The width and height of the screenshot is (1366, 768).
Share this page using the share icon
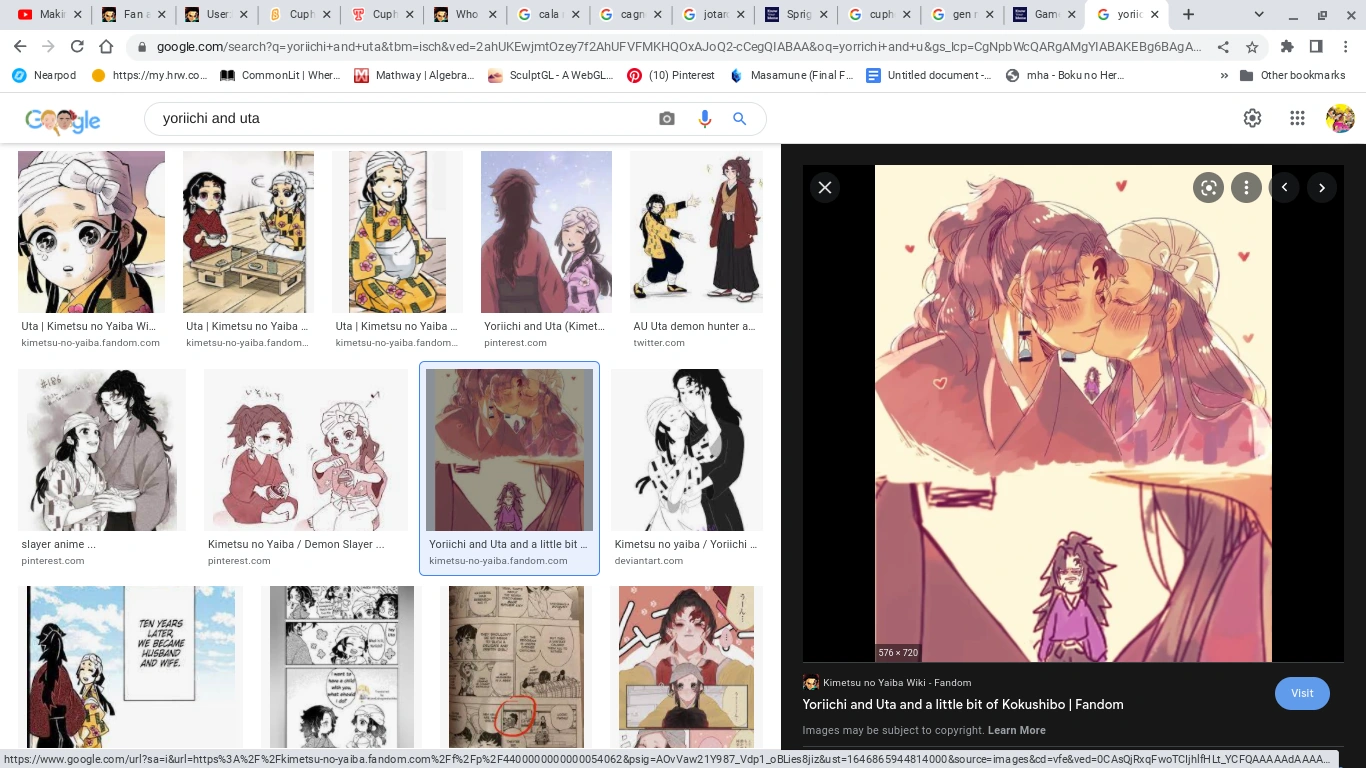pos(1222,46)
